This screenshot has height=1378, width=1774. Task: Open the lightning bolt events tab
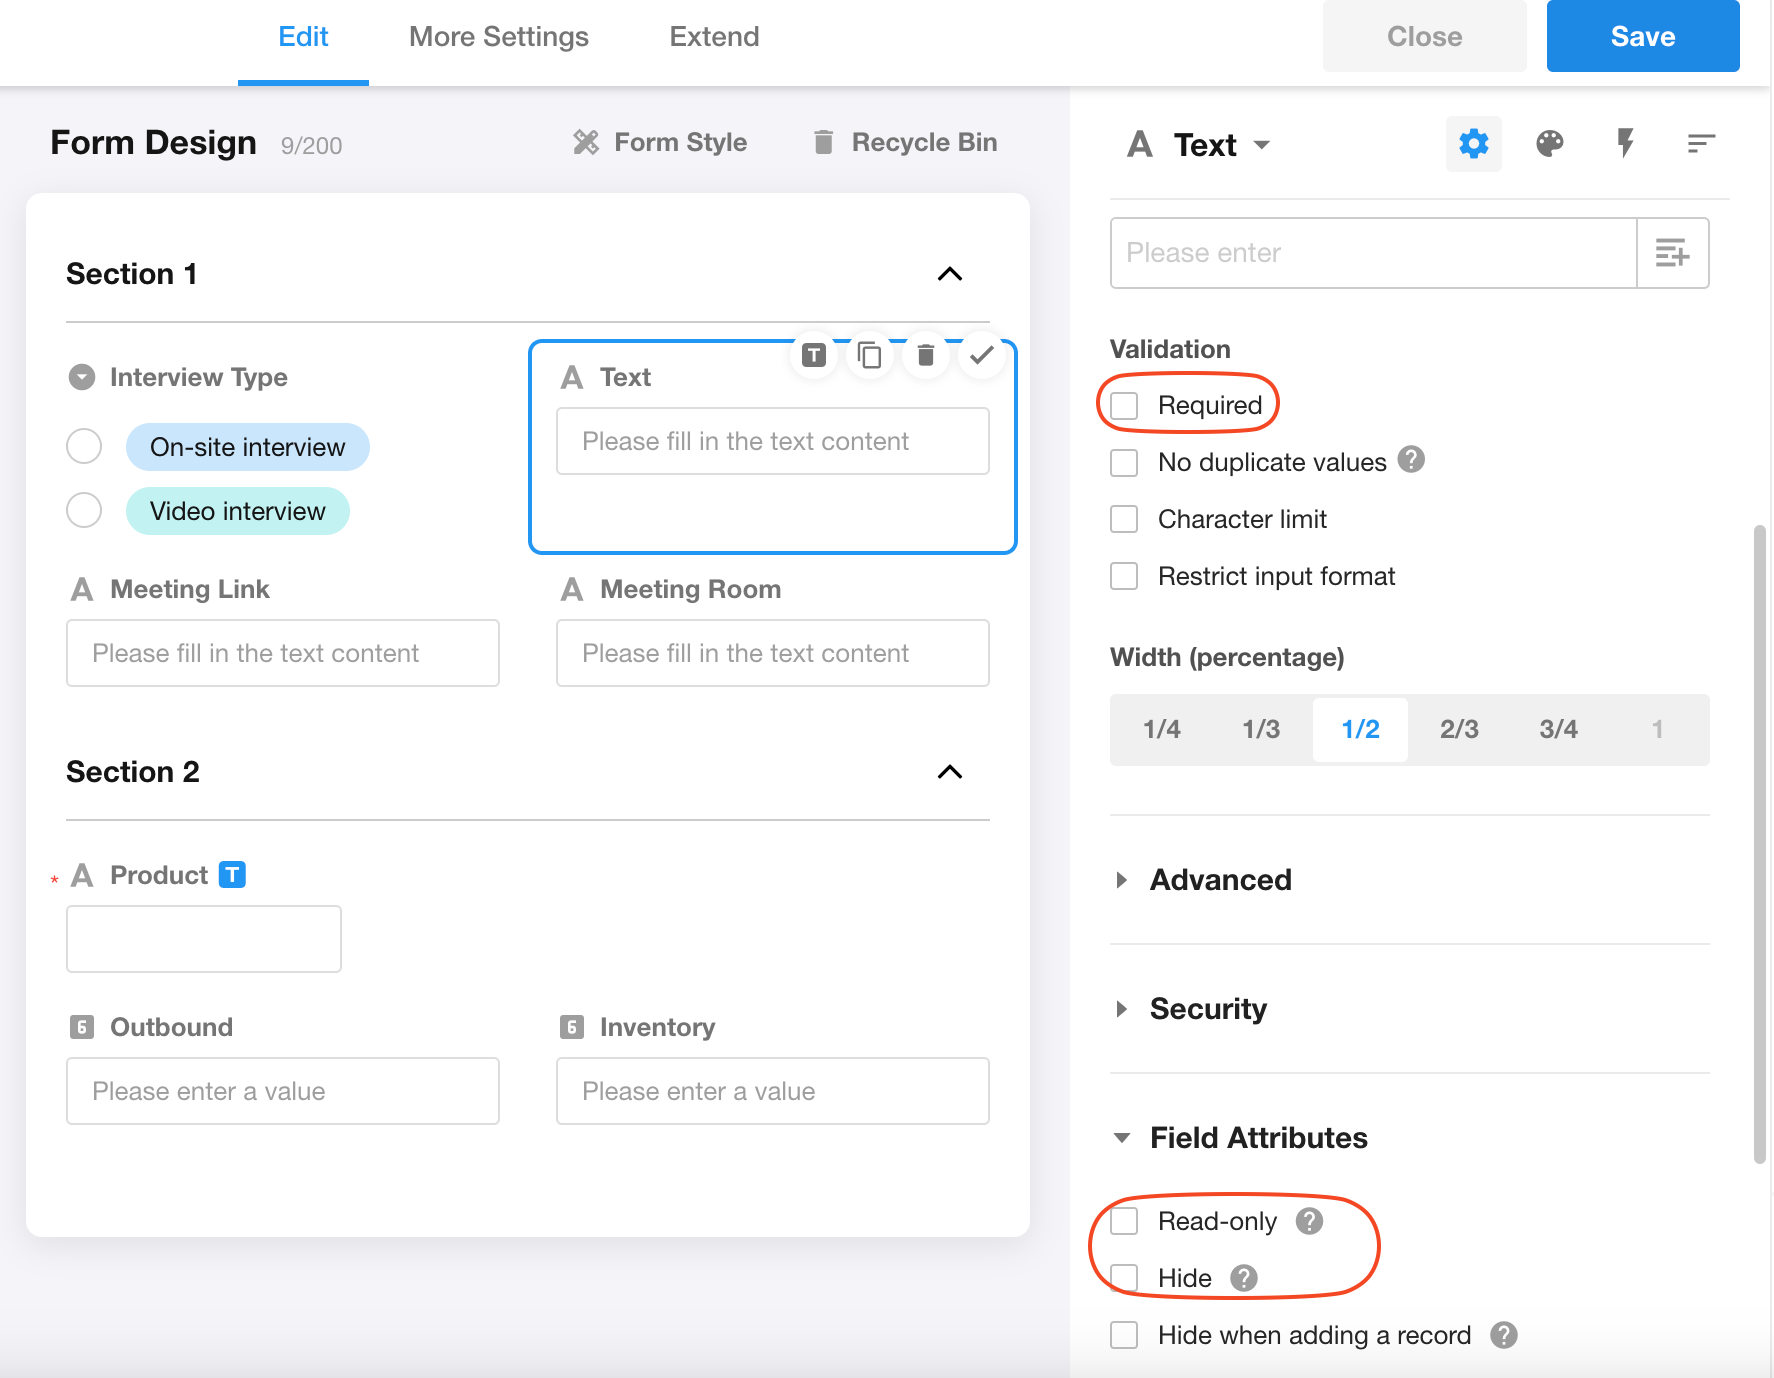tap(1625, 144)
